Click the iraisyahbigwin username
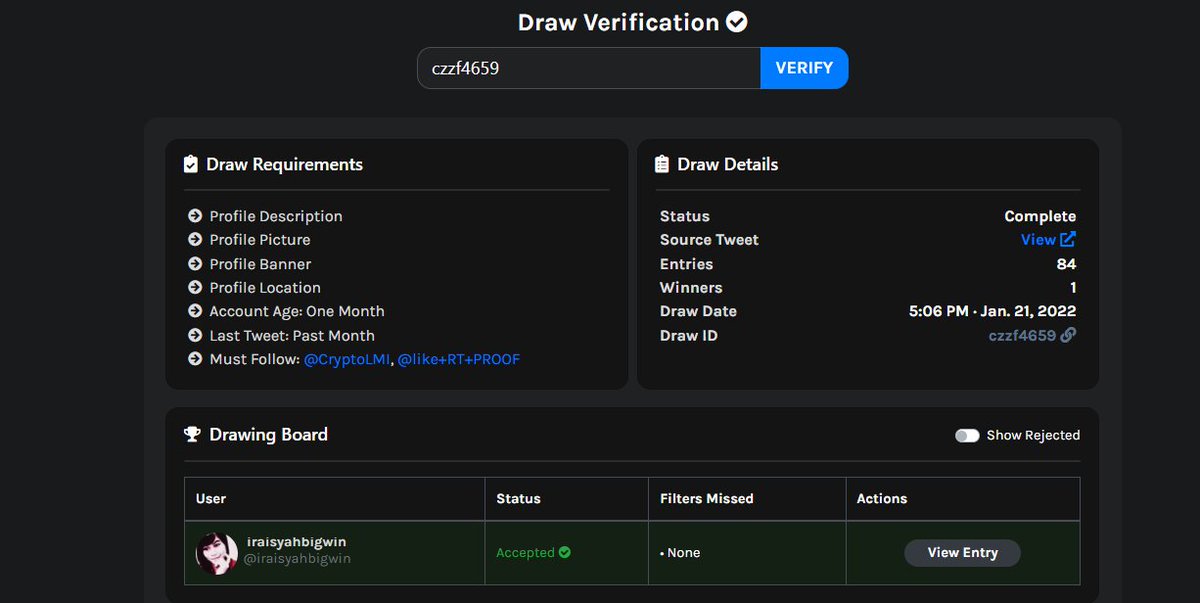This screenshot has width=1200, height=603. (297, 542)
